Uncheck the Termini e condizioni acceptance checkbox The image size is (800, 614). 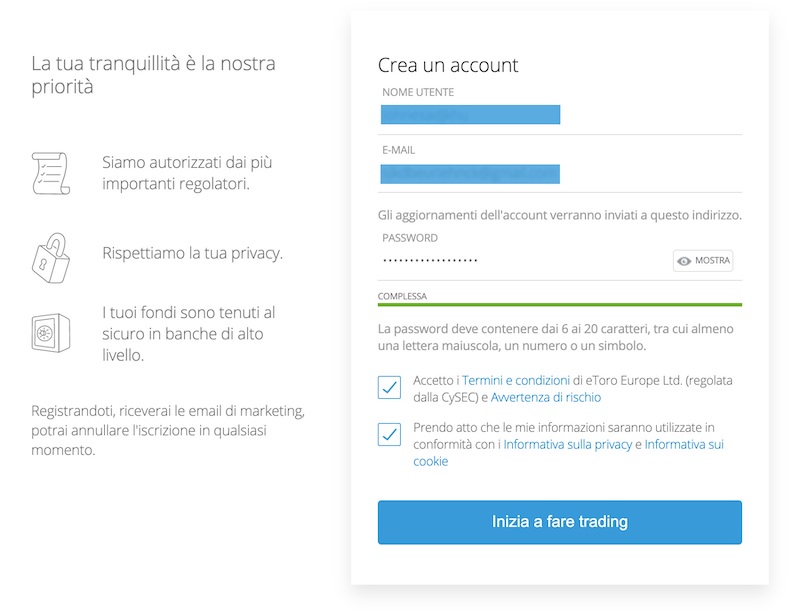point(389,387)
